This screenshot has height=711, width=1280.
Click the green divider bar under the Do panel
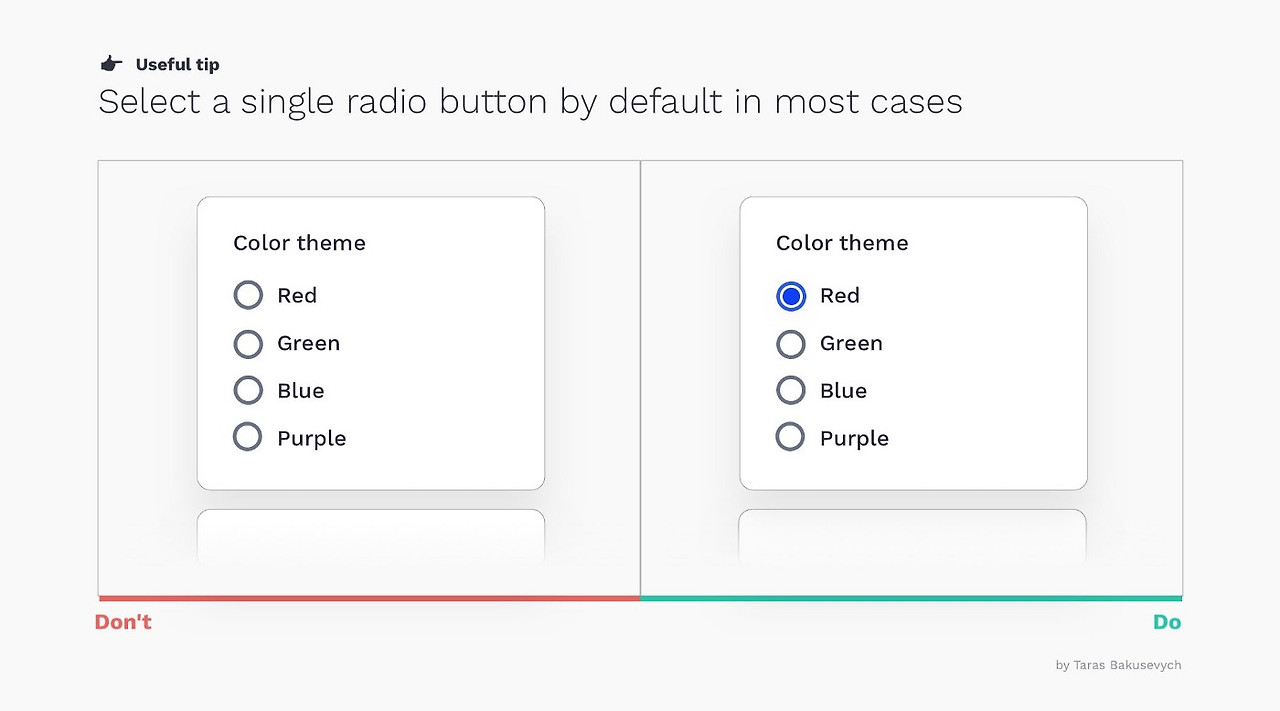pos(911,595)
